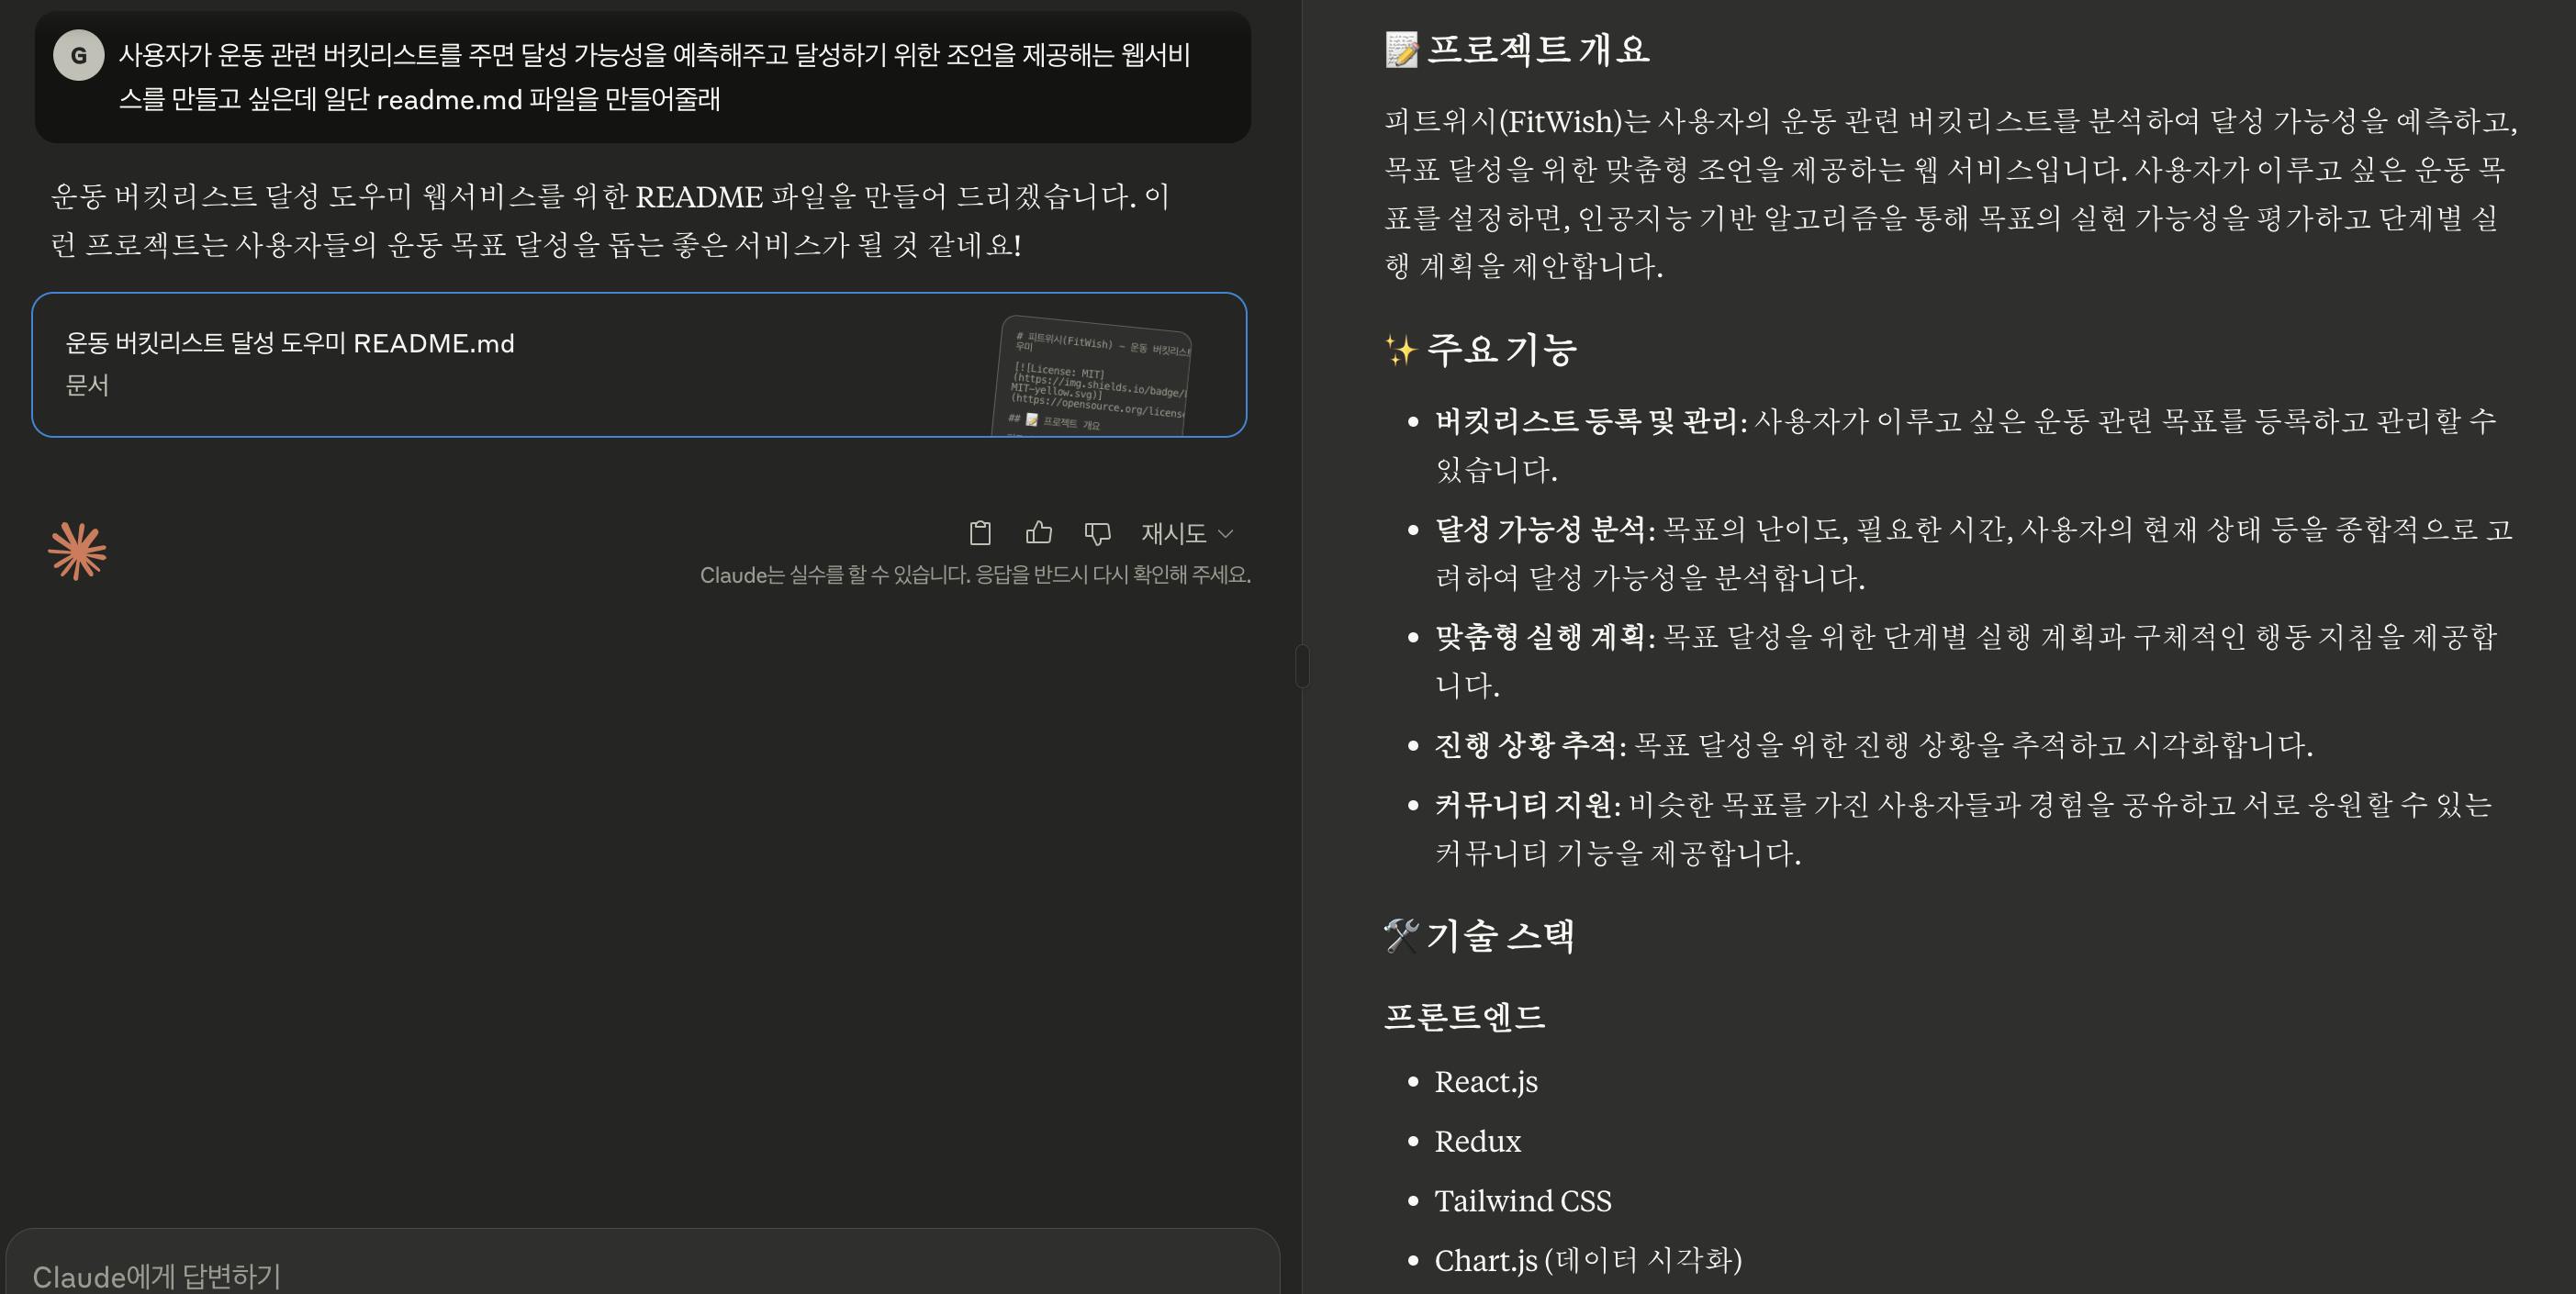Click the orange Claude starburst logo
The height and width of the screenshot is (1294, 2576).
(77, 551)
